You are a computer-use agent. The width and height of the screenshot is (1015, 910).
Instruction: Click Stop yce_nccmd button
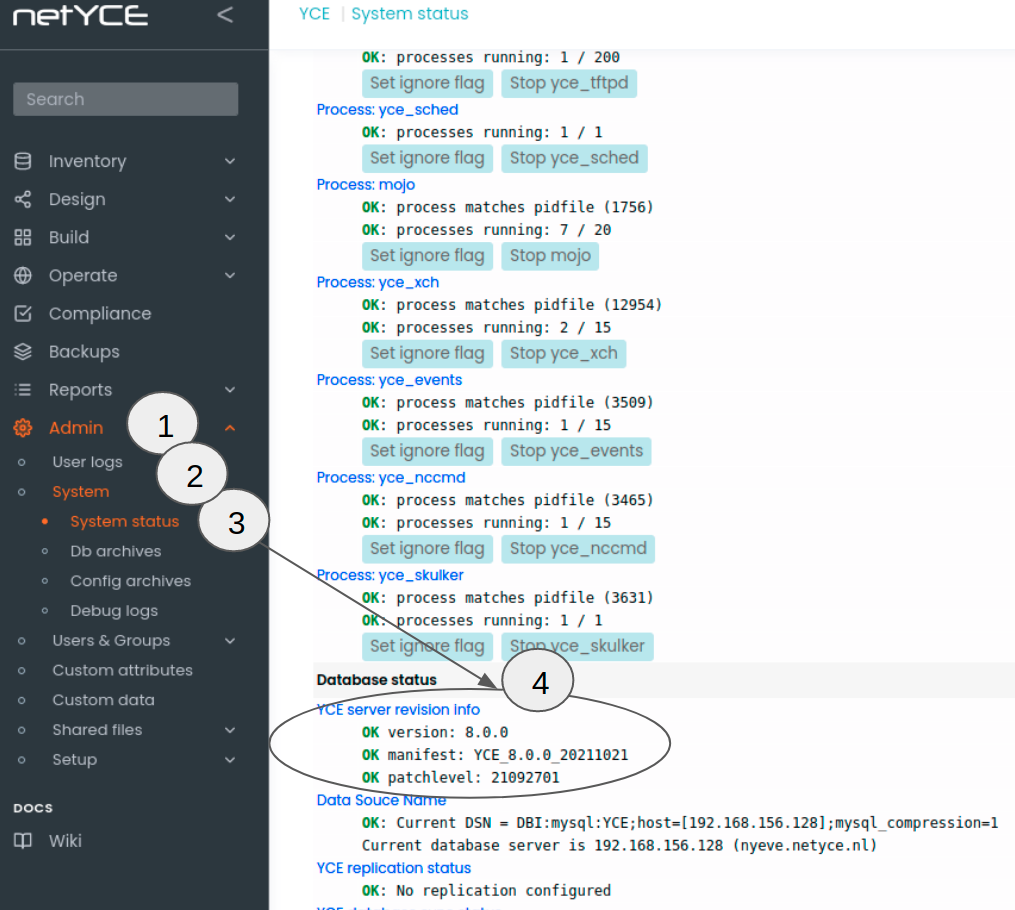point(578,549)
